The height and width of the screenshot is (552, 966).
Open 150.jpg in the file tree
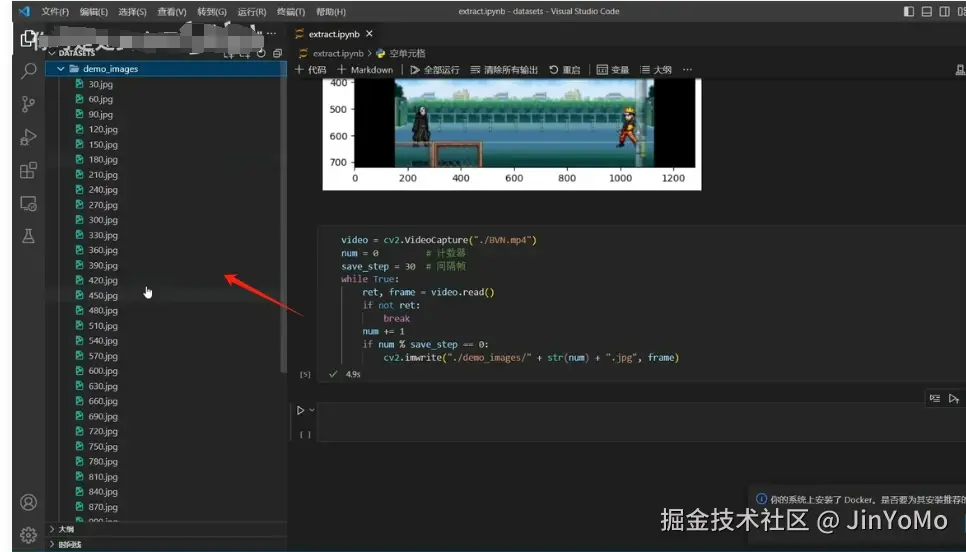coord(103,144)
